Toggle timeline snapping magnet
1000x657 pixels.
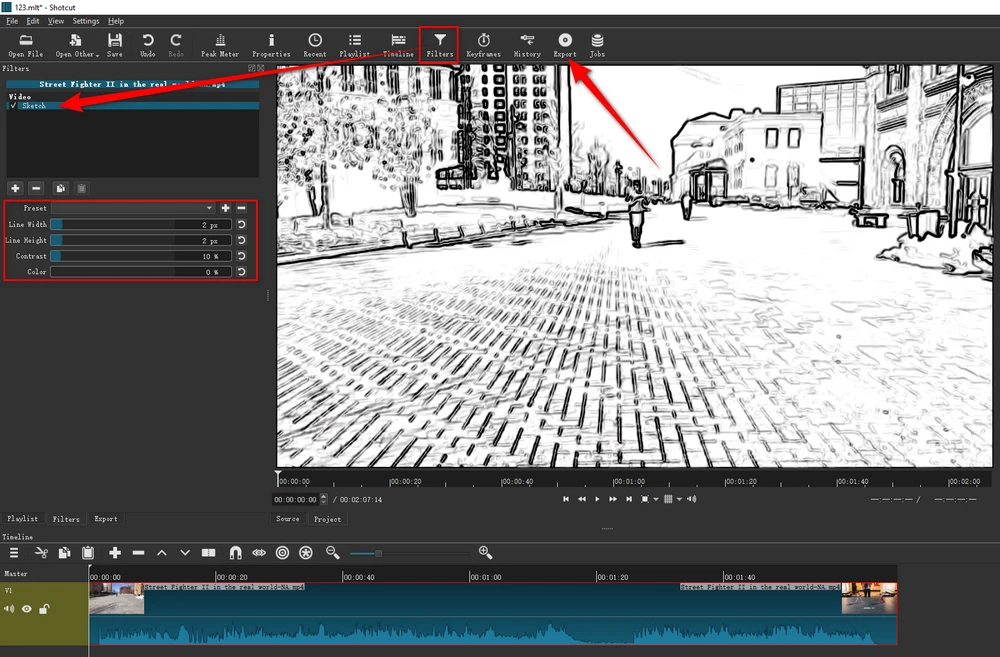click(x=235, y=552)
